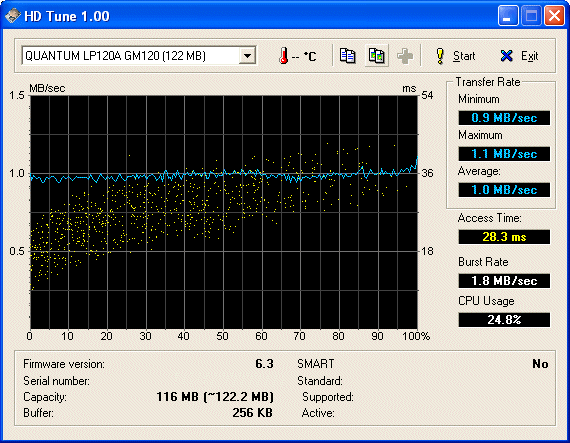
Task: Click the Capacity label
Action: click(45, 397)
